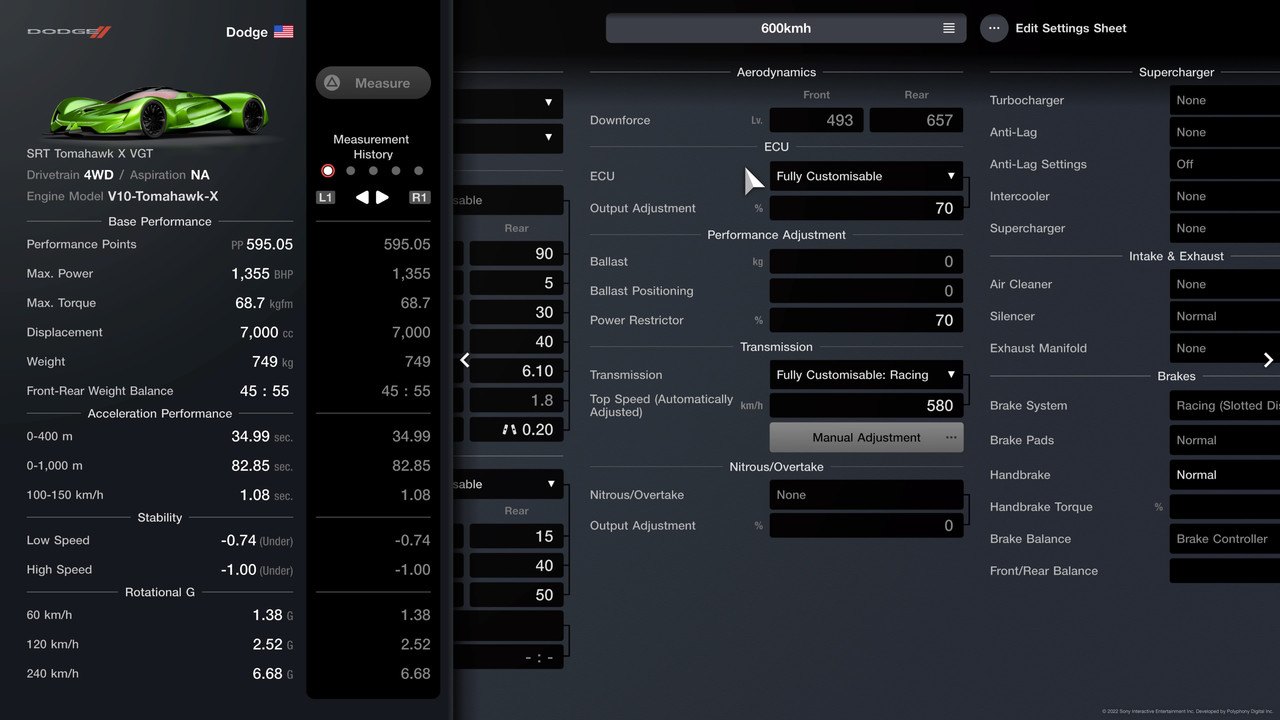Open the Brake Pads option field
The image size is (1280, 720).
click(1225, 440)
